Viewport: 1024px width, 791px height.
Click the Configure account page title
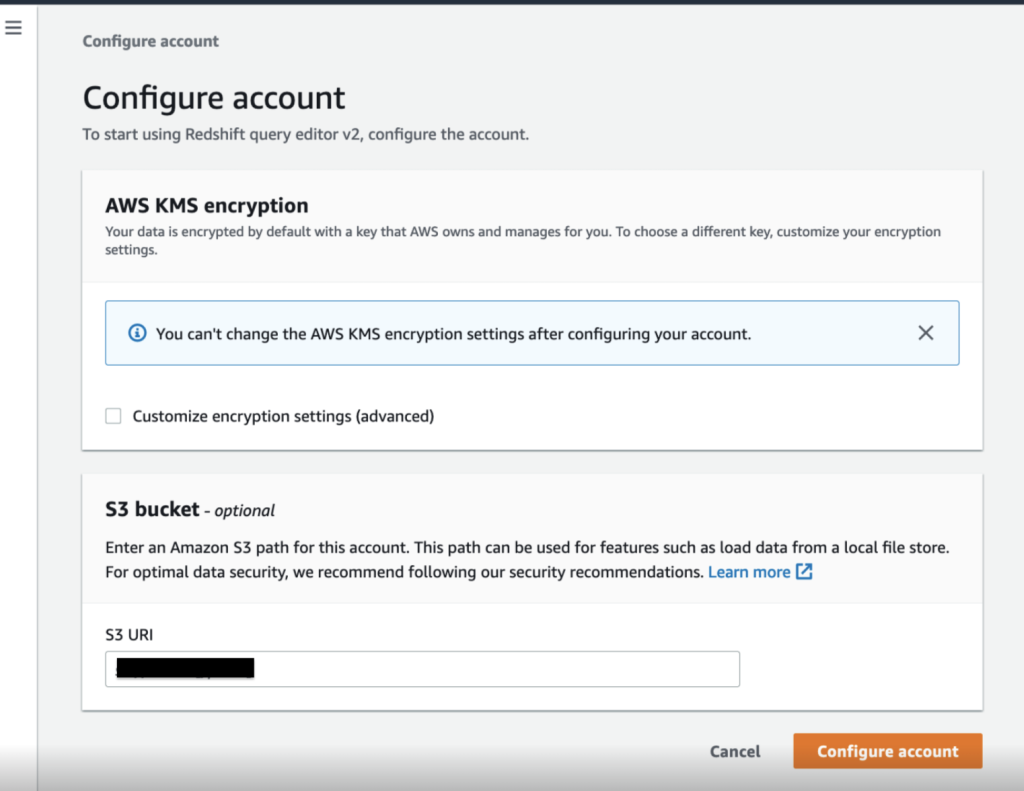point(213,97)
